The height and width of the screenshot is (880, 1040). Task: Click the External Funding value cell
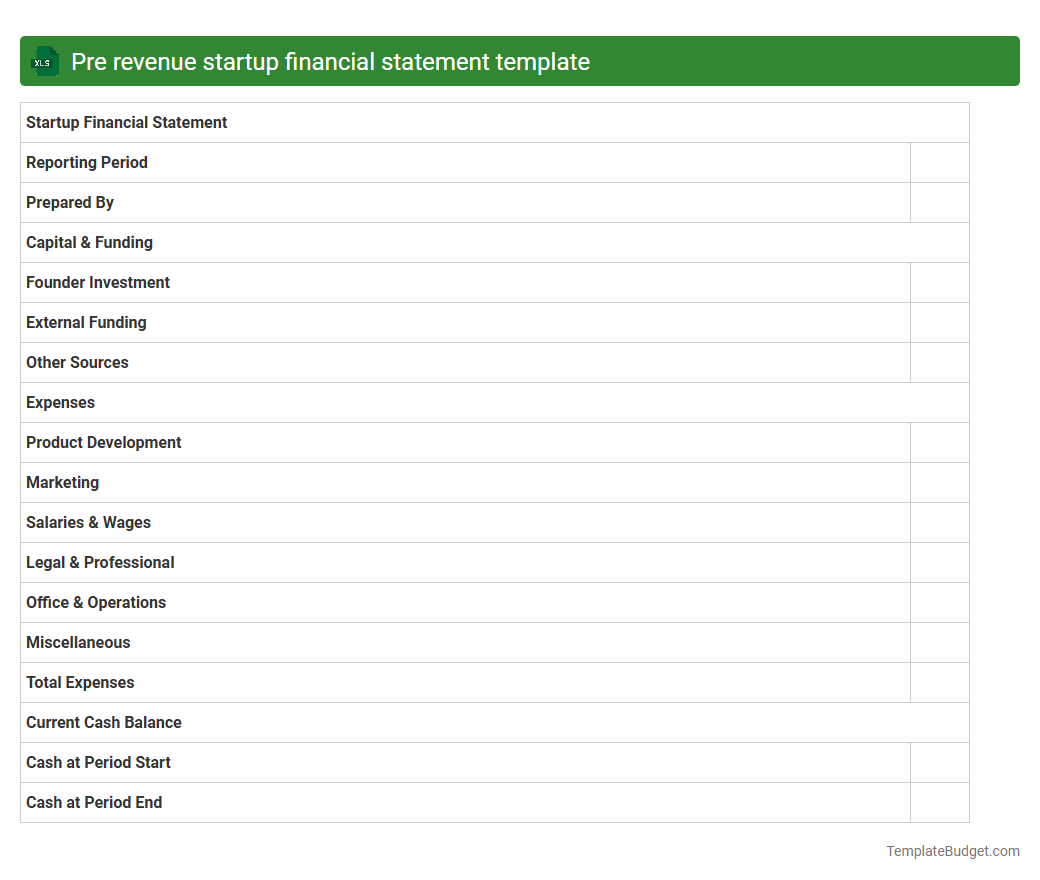click(x=939, y=322)
